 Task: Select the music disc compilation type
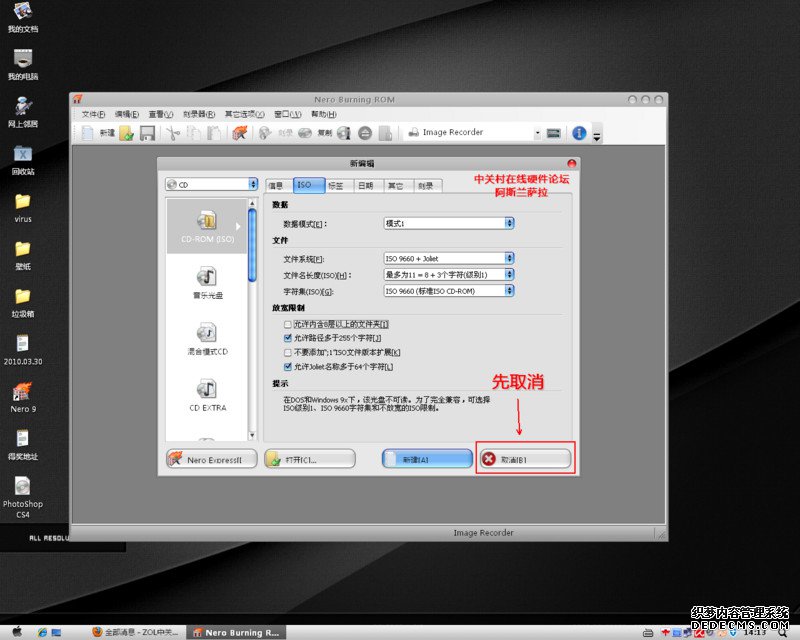(207, 282)
